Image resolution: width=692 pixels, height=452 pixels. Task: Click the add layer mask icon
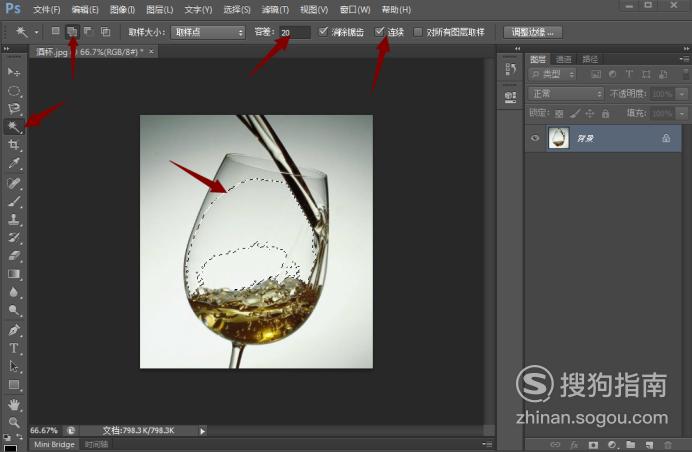click(x=593, y=444)
